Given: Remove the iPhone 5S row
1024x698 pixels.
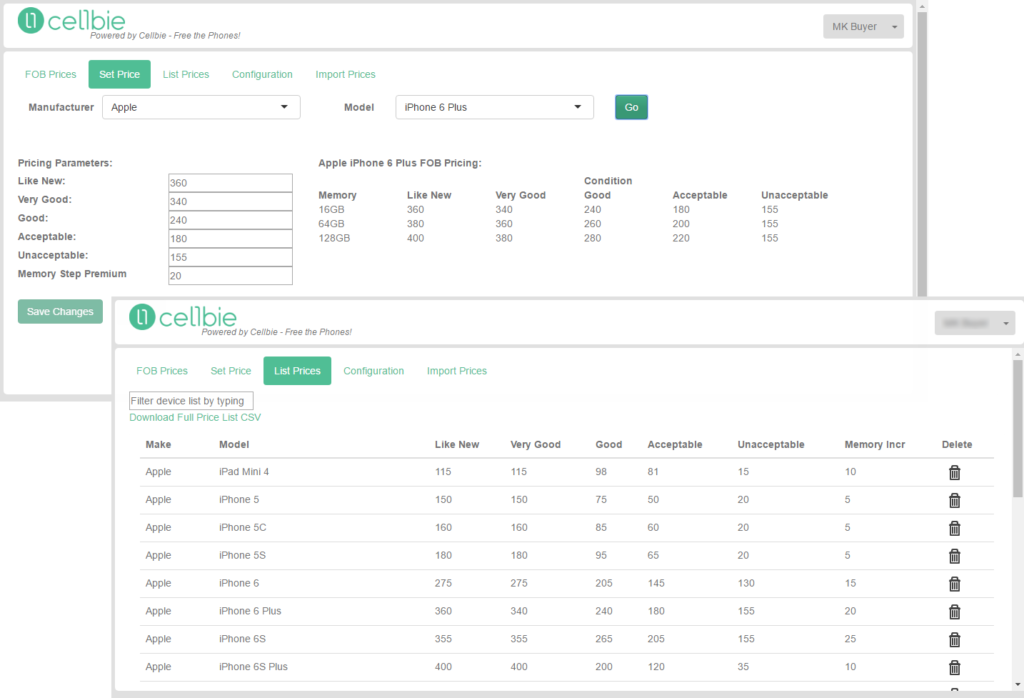Looking at the screenshot, I should 954,556.
